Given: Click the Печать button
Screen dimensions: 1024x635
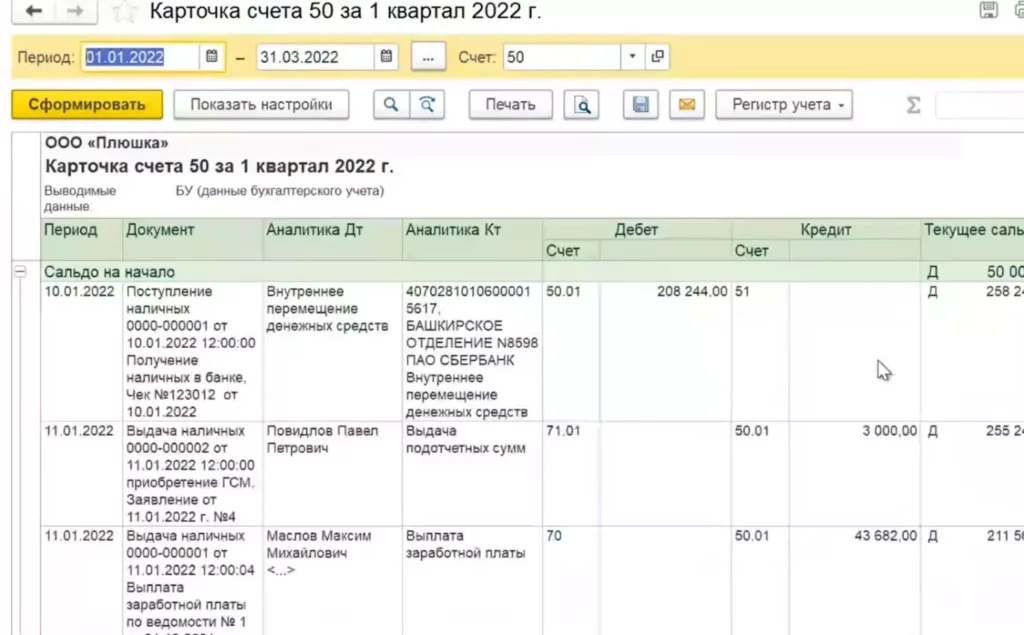Looking at the screenshot, I should click(510, 105).
